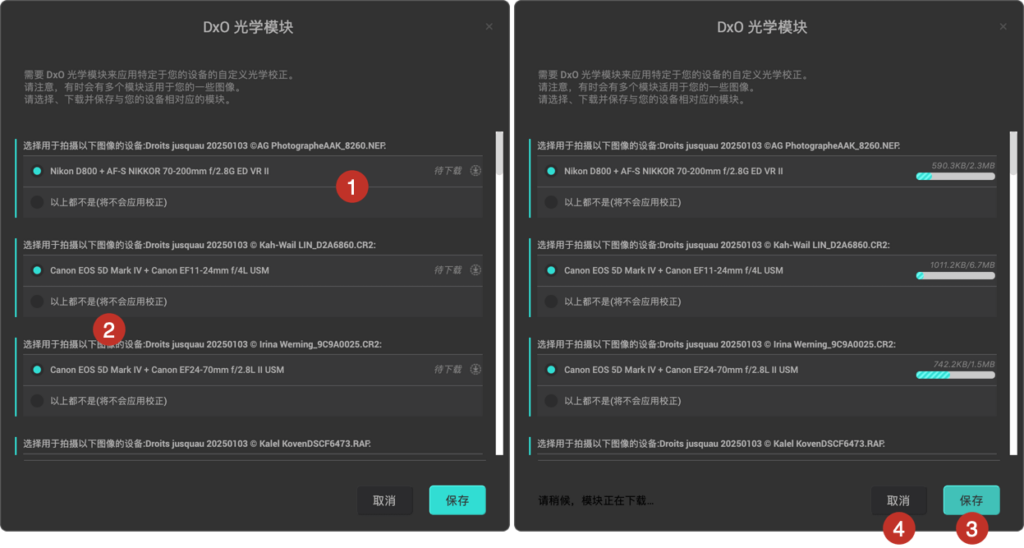Viewport: 1024px width, 548px height.
Task: Click Canon EF24-70mm f/2.8L II label, right dialog
Action: [x=681, y=370]
